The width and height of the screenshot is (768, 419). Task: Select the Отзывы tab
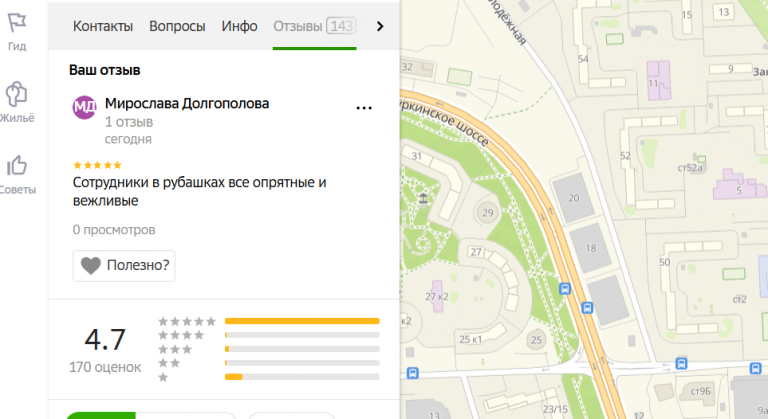[314, 26]
